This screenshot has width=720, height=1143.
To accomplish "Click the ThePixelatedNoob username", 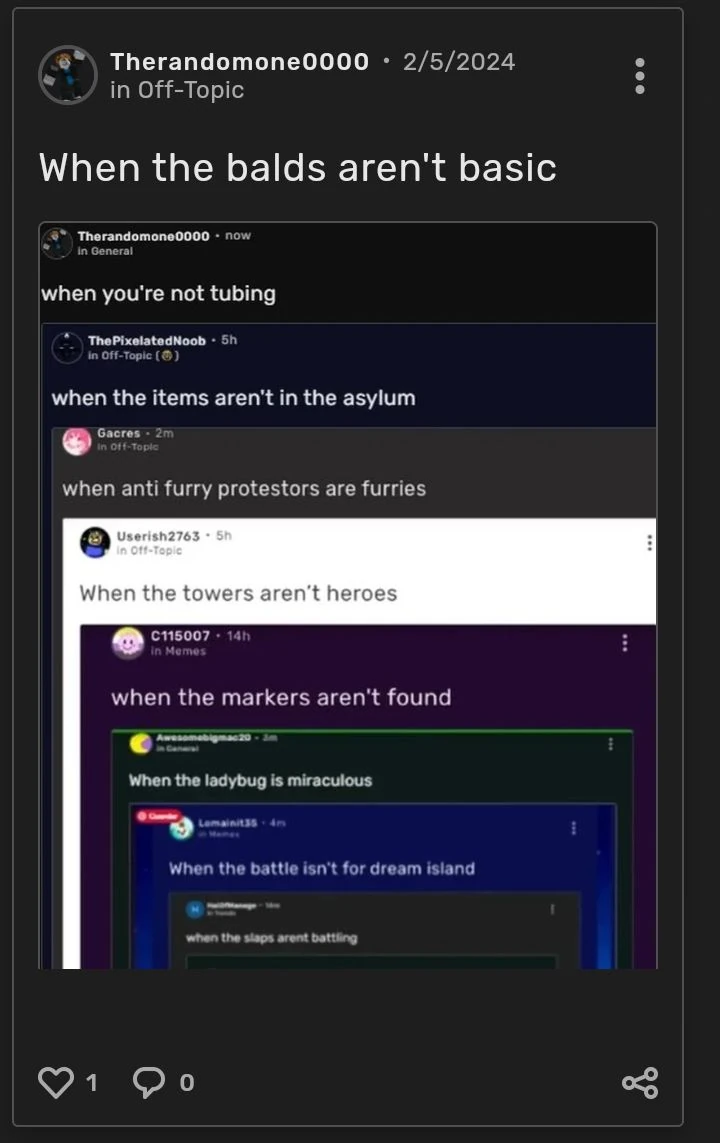I will pyautogui.click(x=146, y=341).
